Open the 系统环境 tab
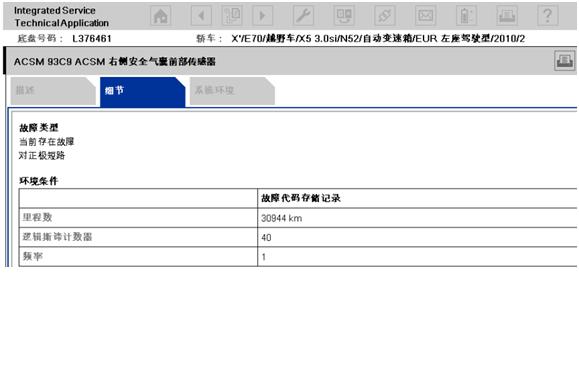 (x=232, y=91)
